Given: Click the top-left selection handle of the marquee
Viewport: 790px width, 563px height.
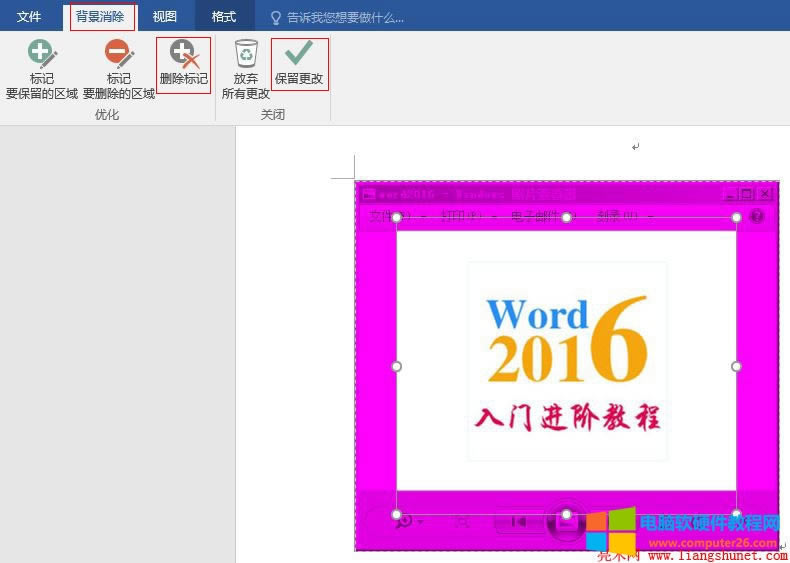Looking at the screenshot, I should click(396, 217).
